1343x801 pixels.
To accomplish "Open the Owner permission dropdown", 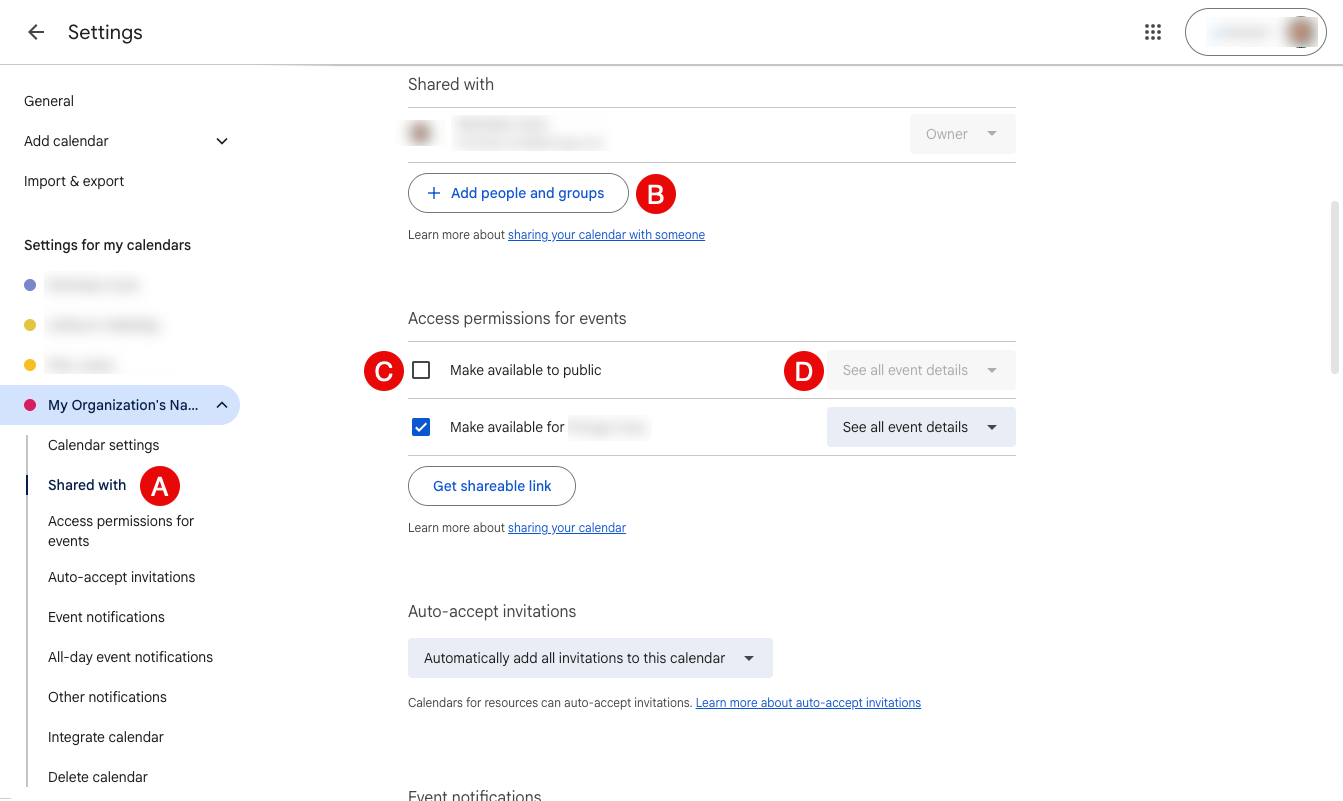I will tap(961, 133).
